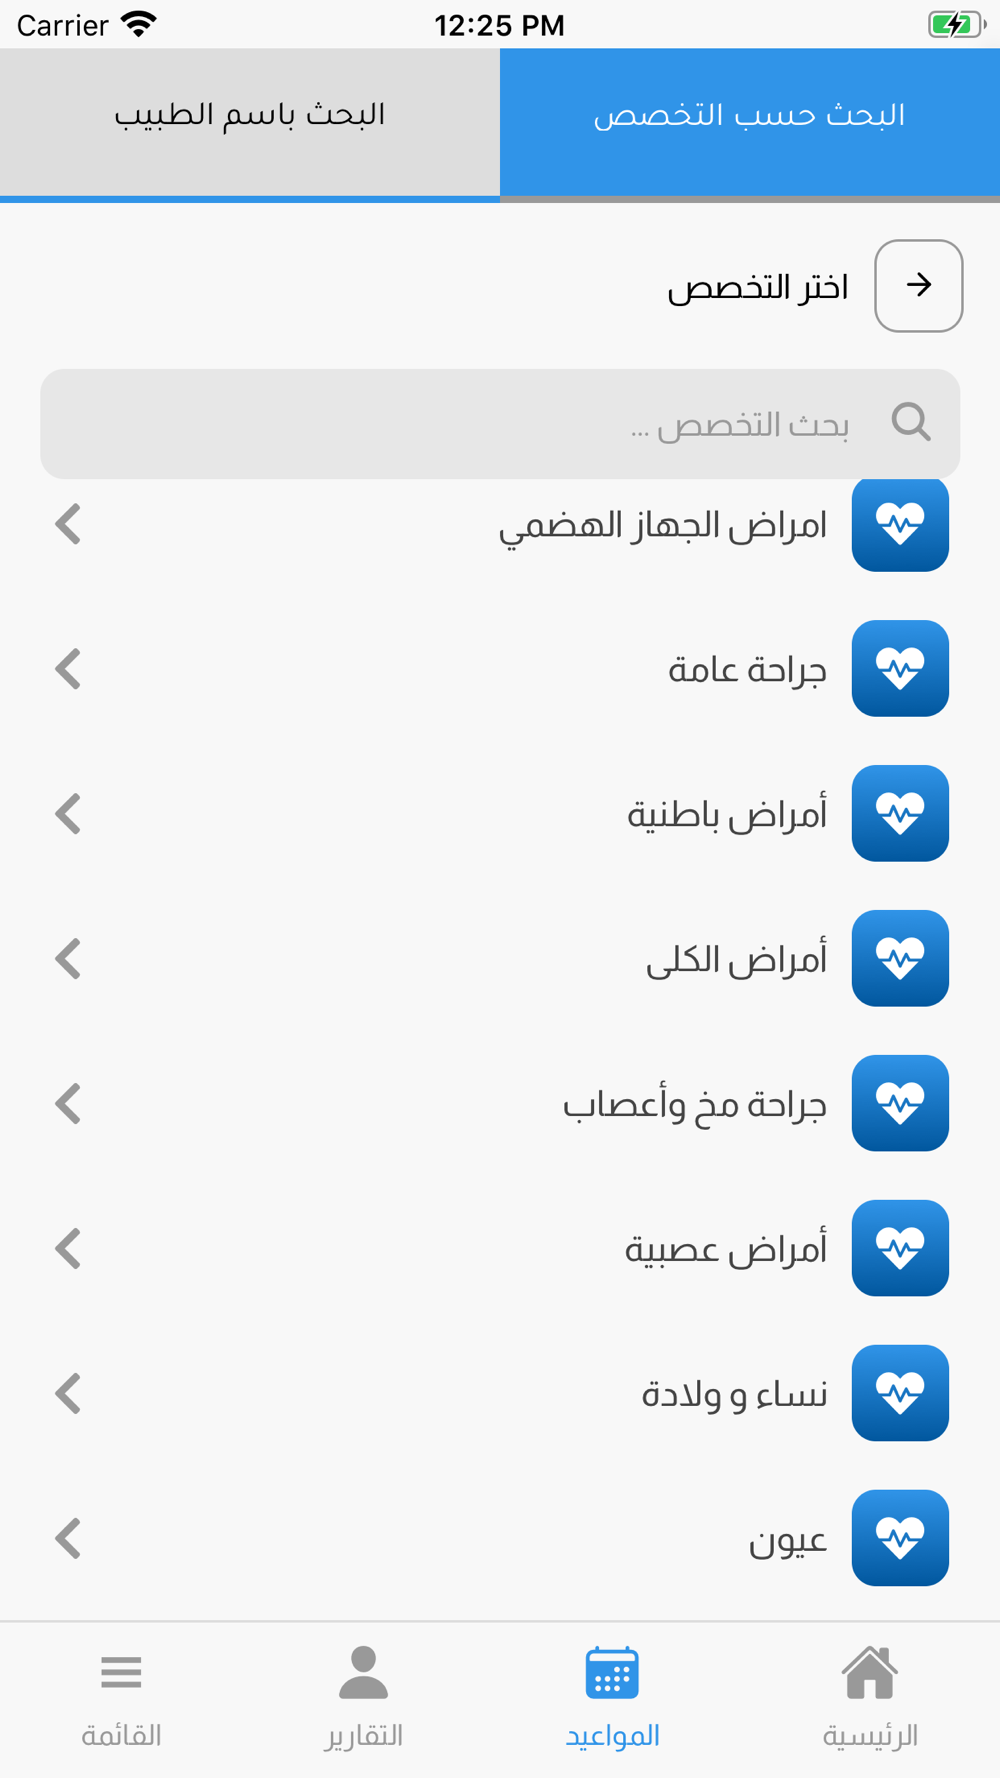Image resolution: width=1000 pixels, height=1778 pixels.
Task: Click the magnifier search icon
Action: coord(910,422)
